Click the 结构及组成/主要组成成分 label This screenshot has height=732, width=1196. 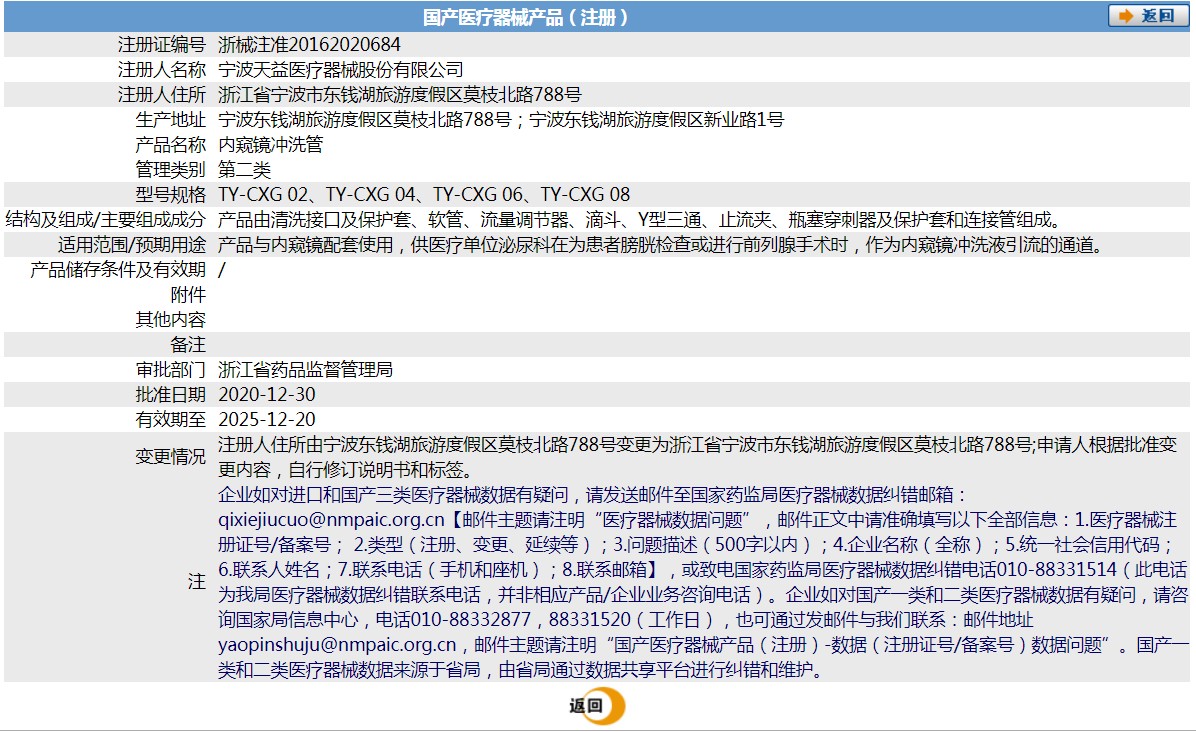105,220
